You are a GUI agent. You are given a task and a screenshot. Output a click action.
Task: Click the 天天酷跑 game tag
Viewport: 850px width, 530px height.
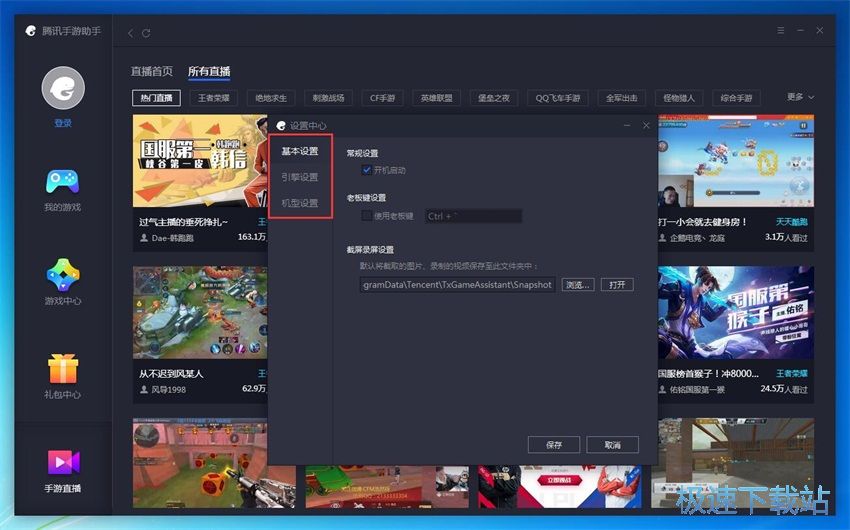click(791, 222)
